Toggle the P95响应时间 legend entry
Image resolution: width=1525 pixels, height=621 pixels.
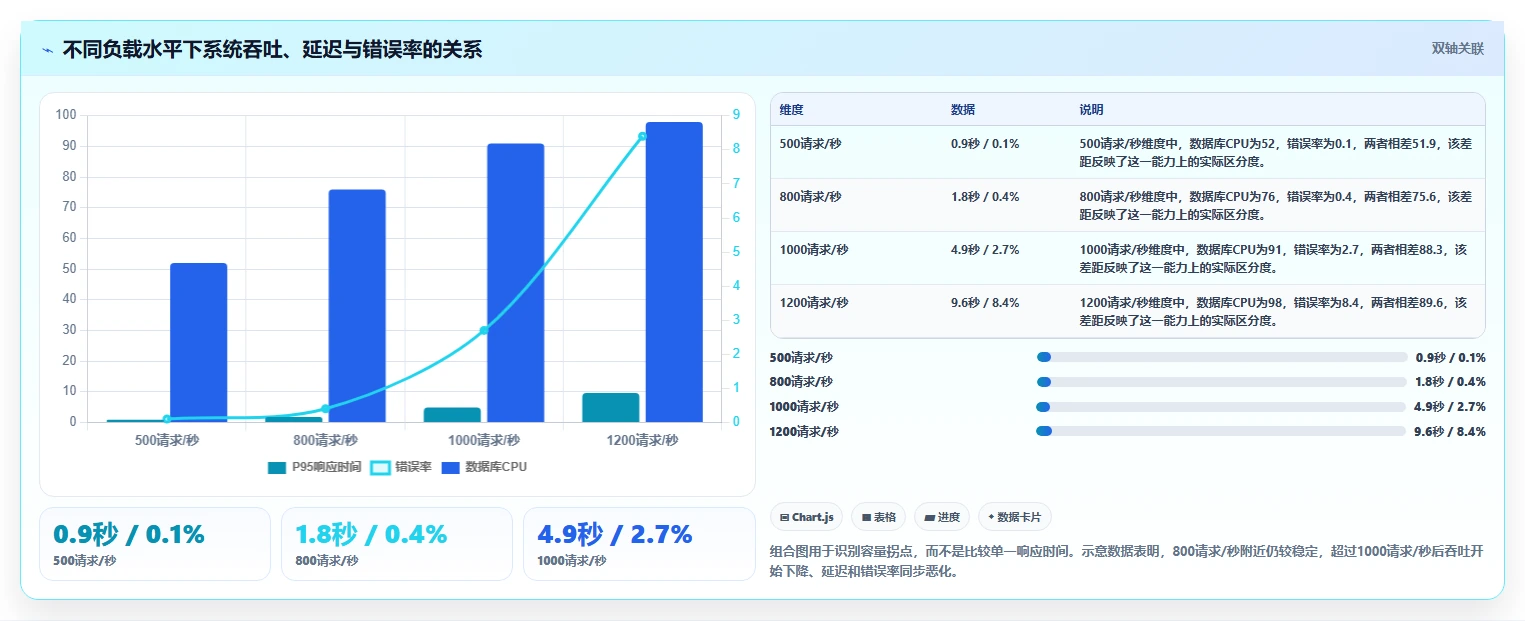click(314, 467)
